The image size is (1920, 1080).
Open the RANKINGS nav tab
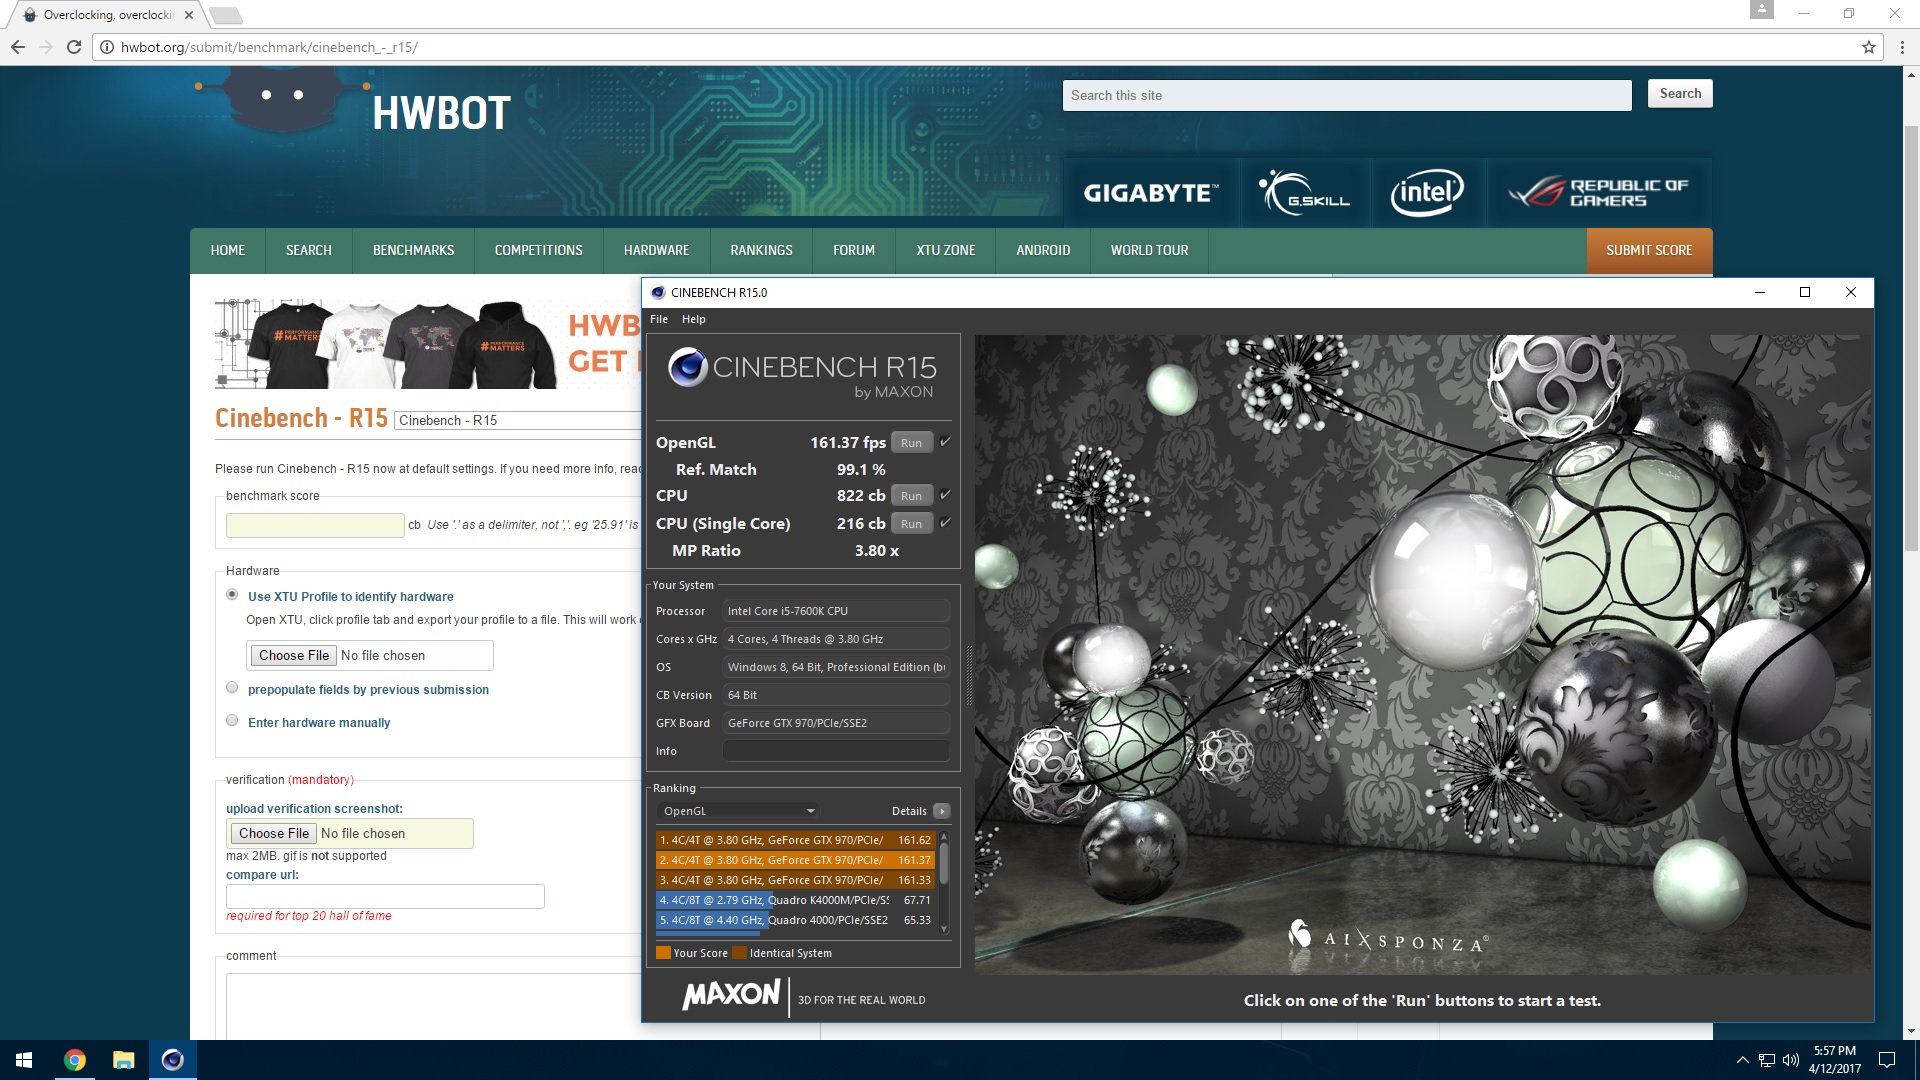point(761,251)
